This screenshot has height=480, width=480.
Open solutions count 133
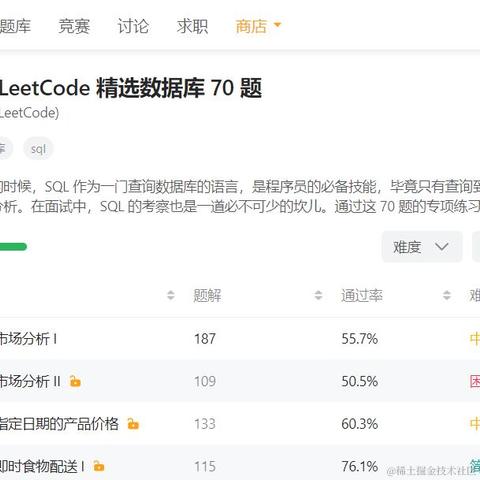point(205,424)
